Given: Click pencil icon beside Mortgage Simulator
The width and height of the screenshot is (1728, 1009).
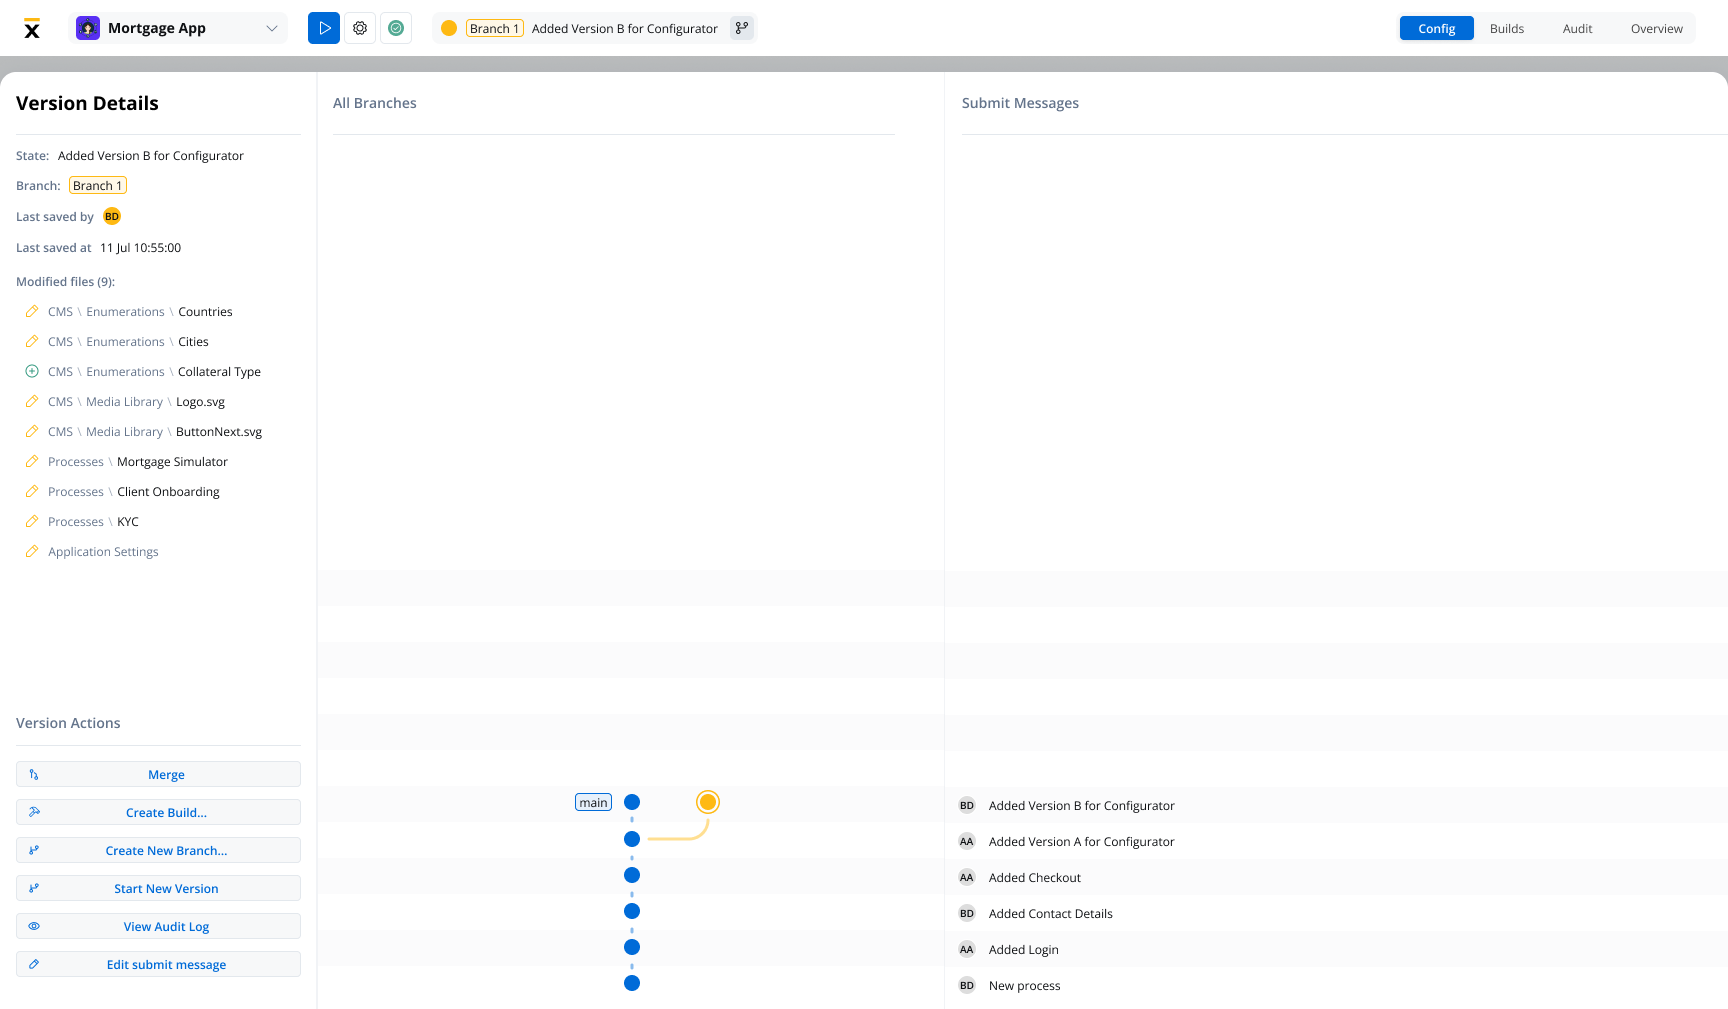Looking at the screenshot, I should point(32,461).
